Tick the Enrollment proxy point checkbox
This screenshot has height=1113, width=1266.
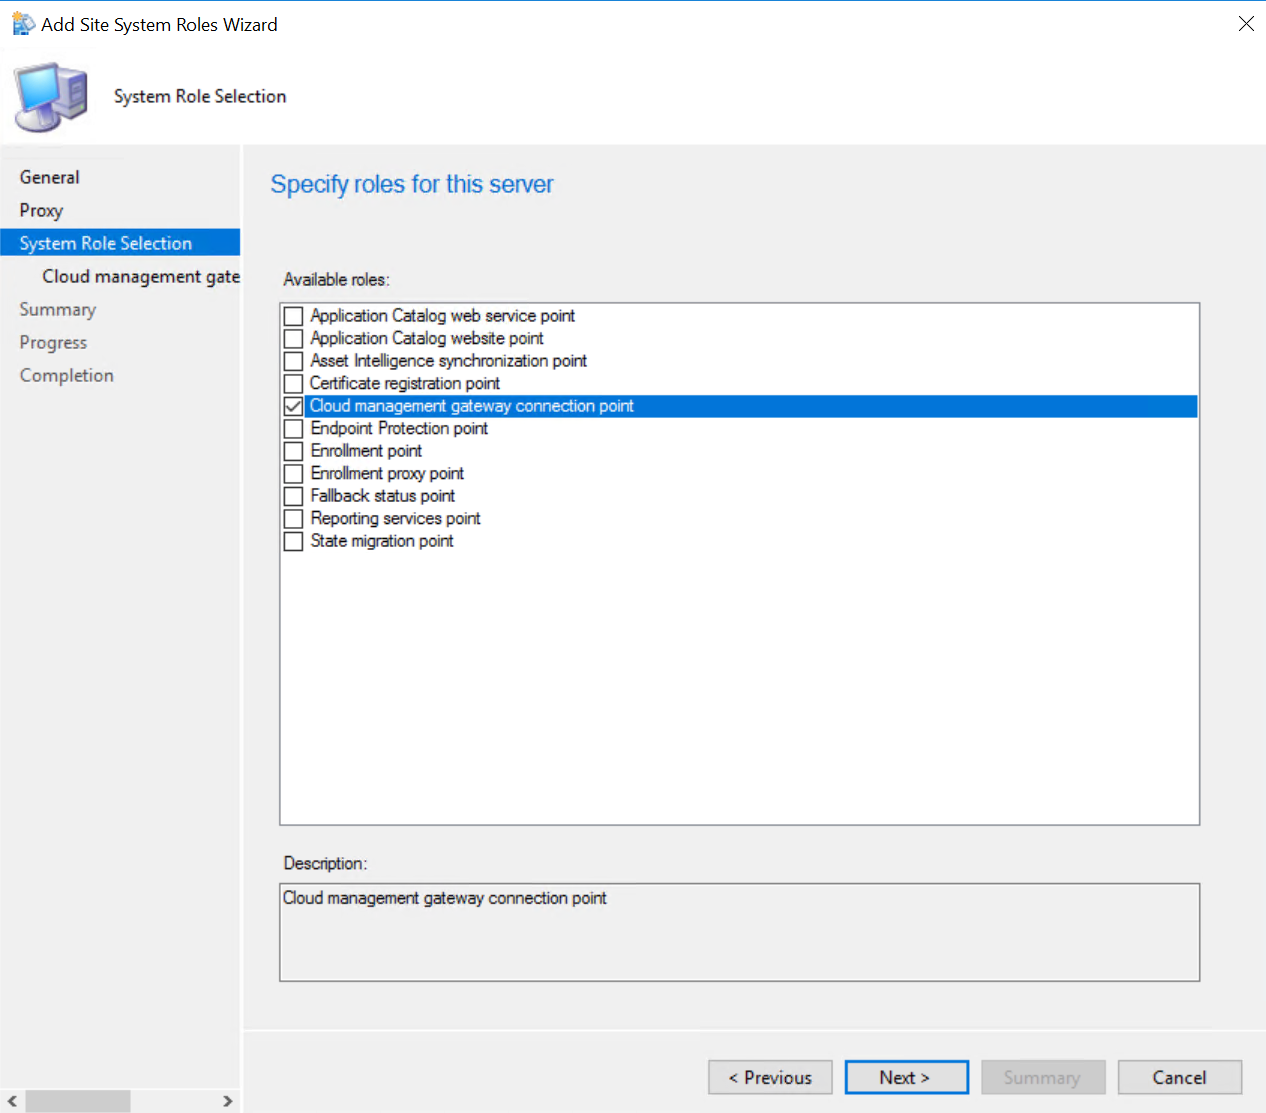pos(293,474)
